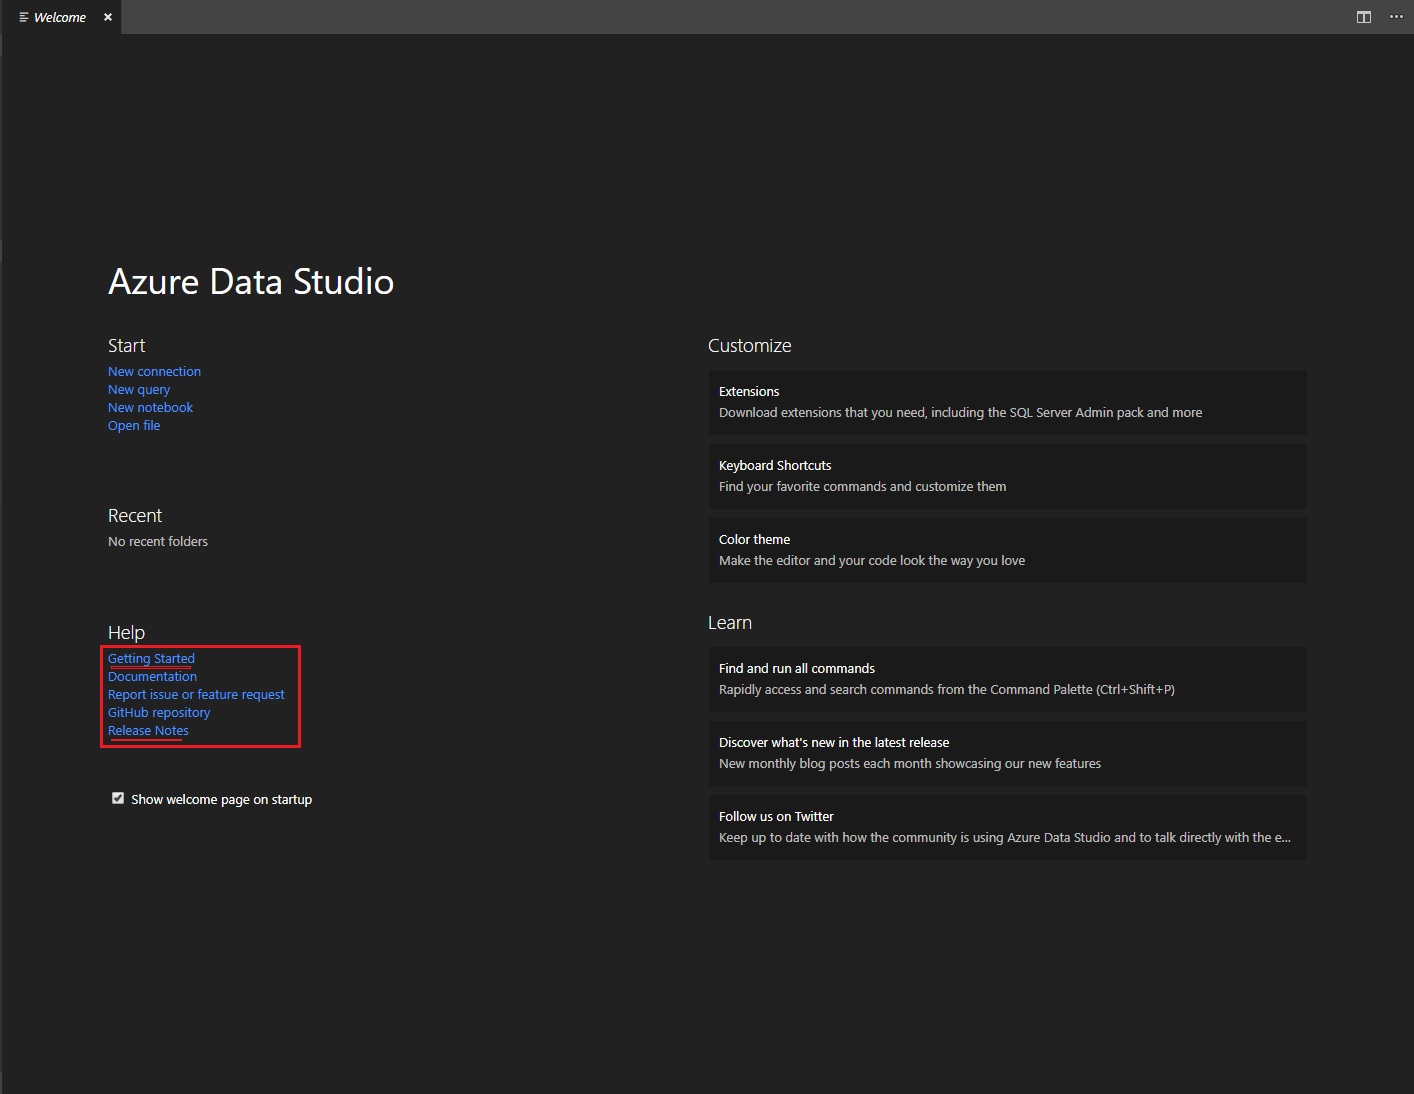Click the split editor icon top right
The image size is (1414, 1094).
(x=1363, y=17)
